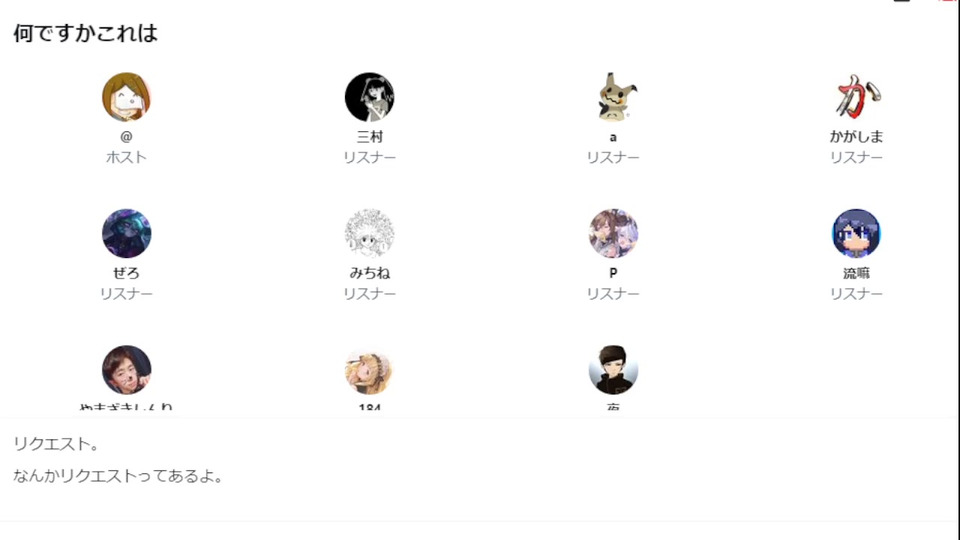Viewport: 960px width, 540px height.
Task: Click the host @ profile avatar
Action: [x=126, y=97]
